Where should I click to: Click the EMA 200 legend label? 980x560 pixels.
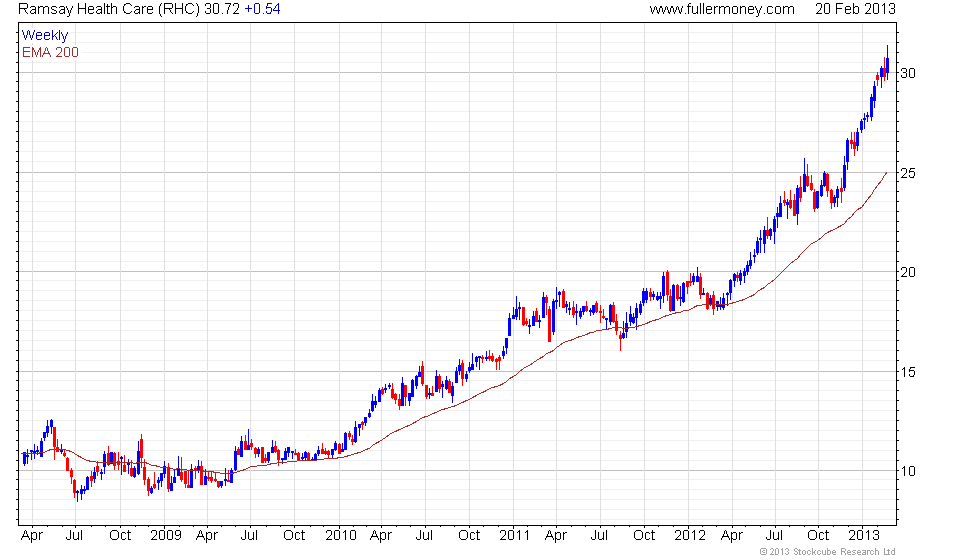click(x=51, y=52)
